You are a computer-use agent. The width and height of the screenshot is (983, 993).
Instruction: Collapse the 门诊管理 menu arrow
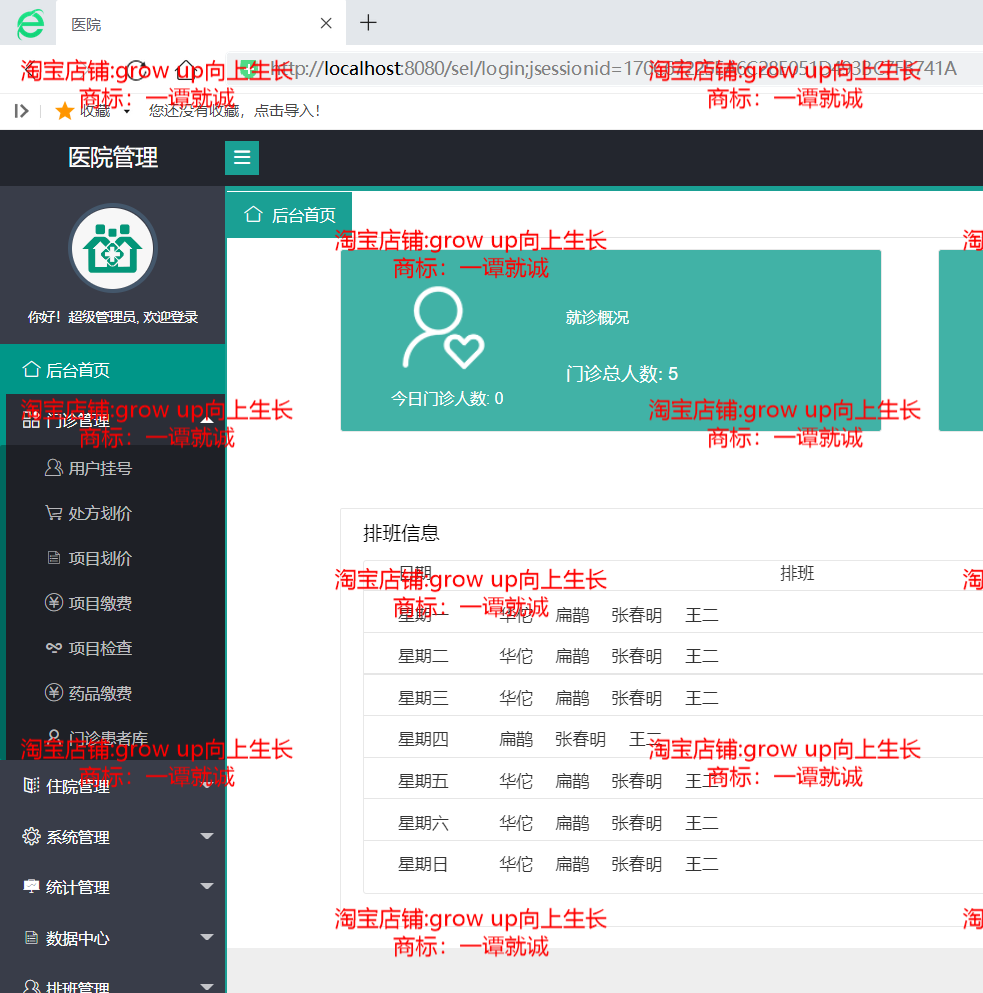(x=206, y=419)
